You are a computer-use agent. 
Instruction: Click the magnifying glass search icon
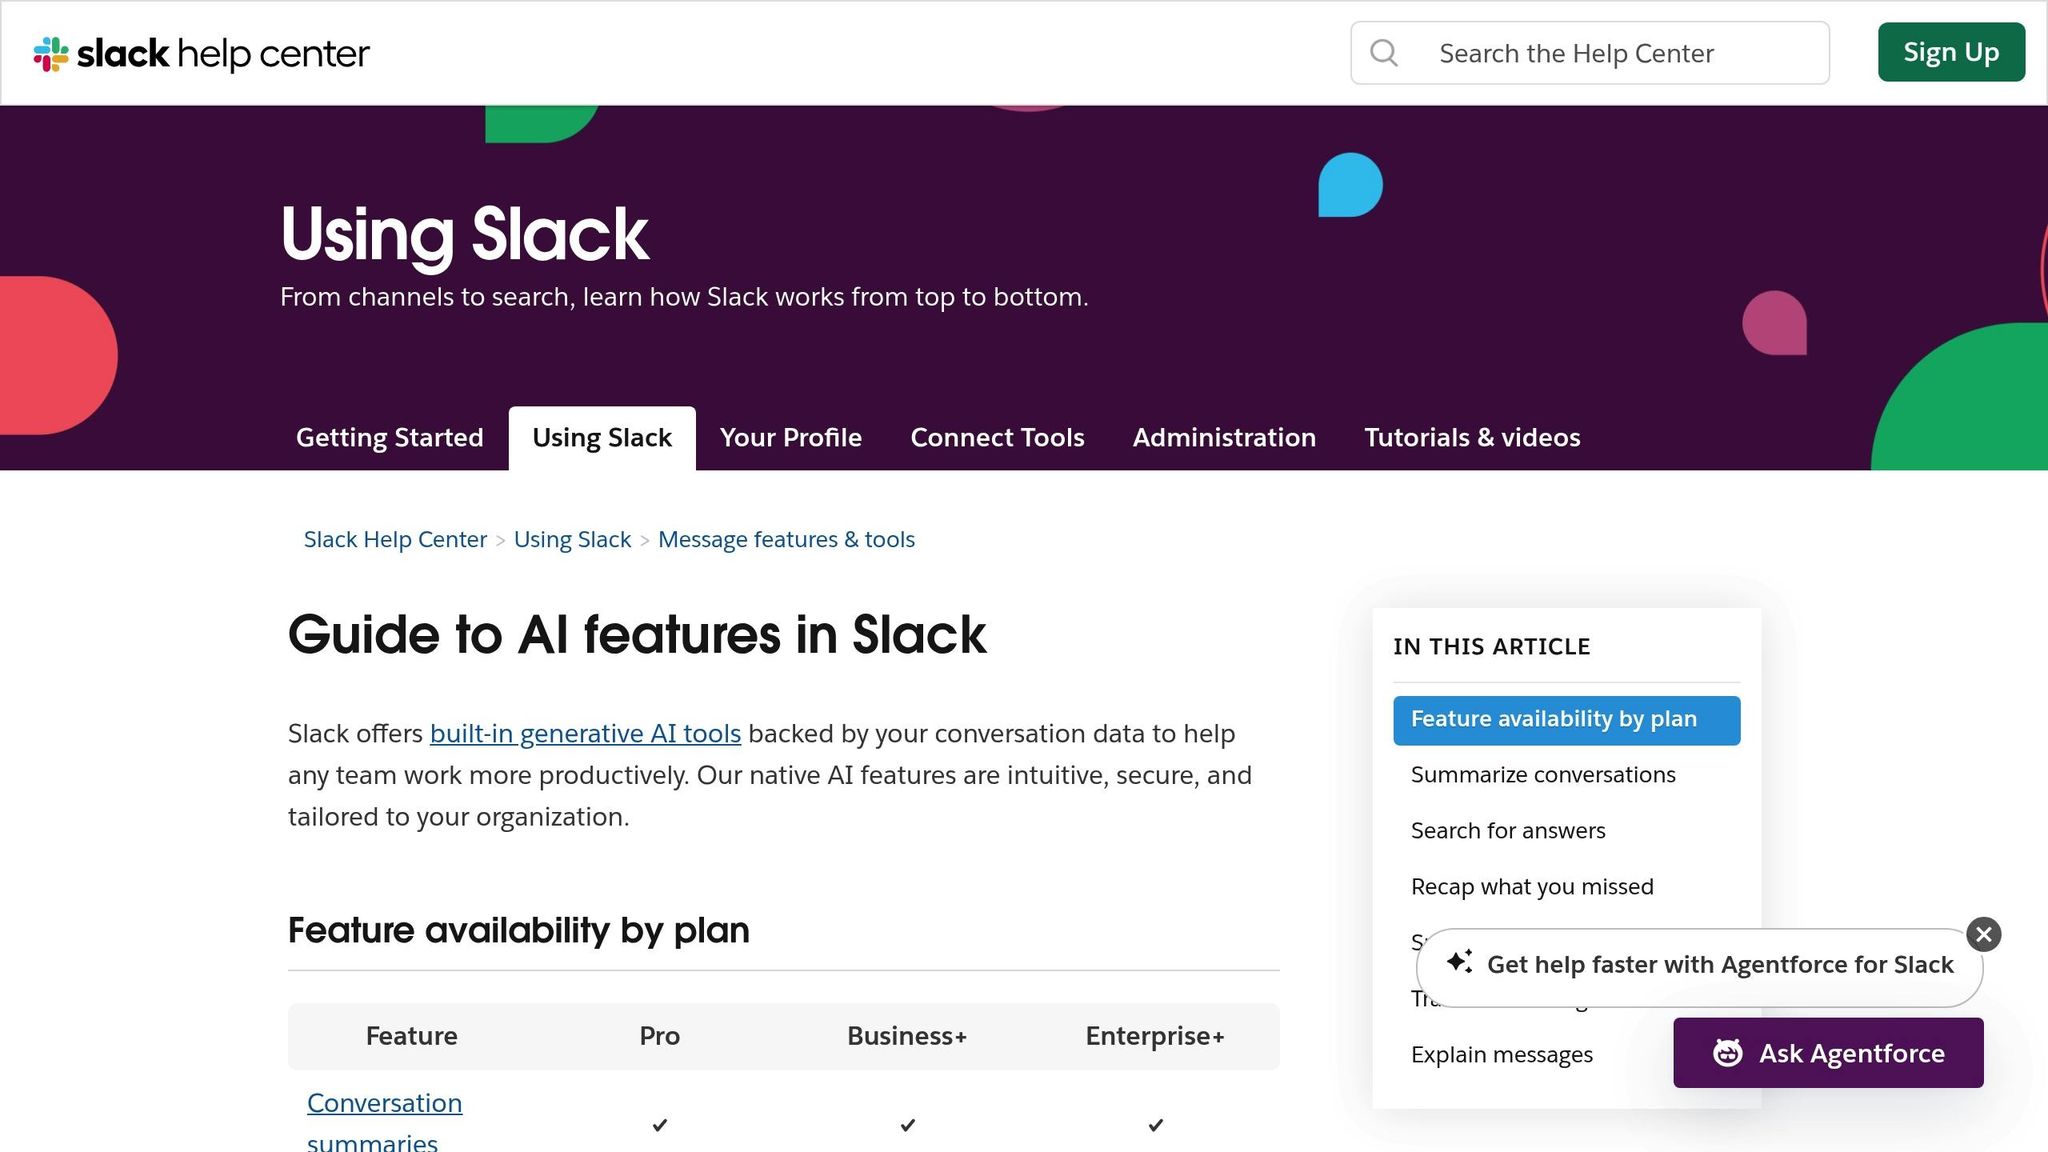pos(1384,52)
